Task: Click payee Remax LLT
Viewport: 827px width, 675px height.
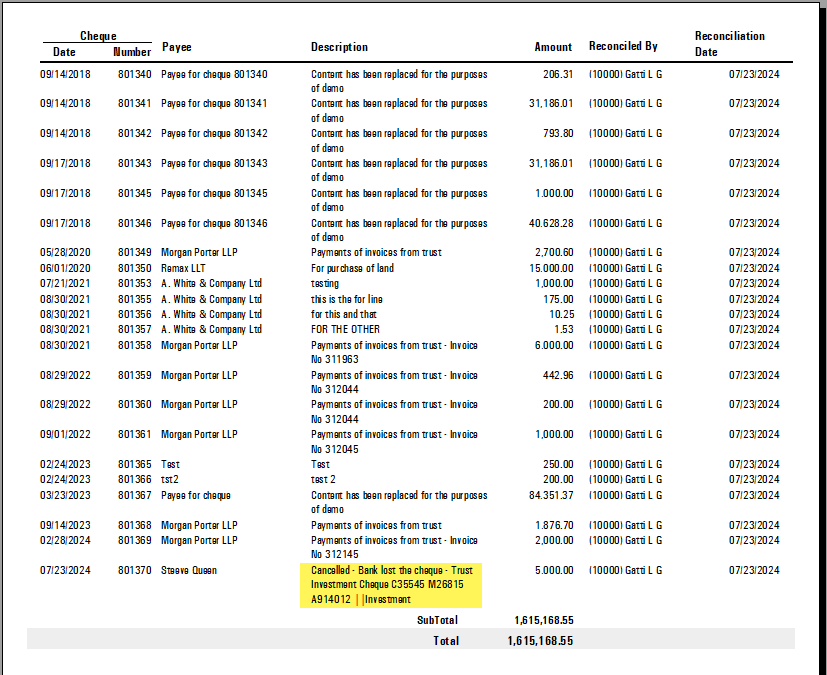Action: point(183,268)
